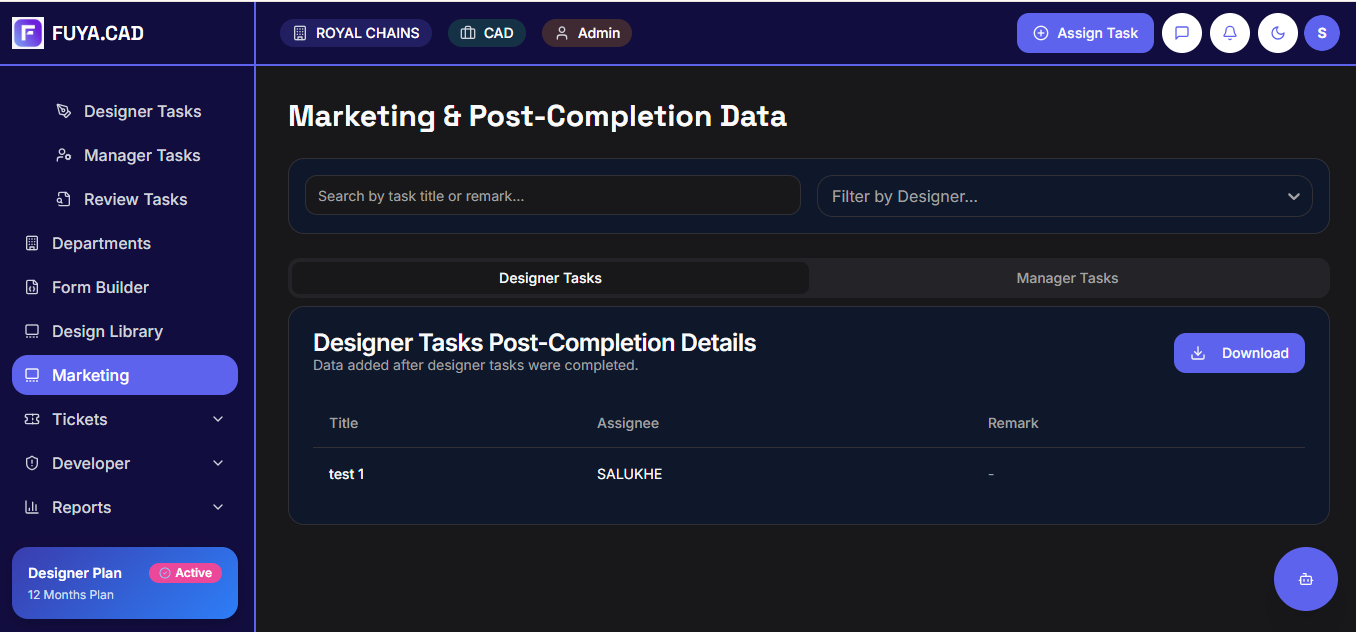Toggle dark mode moon icon
1356x632 pixels.
(1278, 33)
